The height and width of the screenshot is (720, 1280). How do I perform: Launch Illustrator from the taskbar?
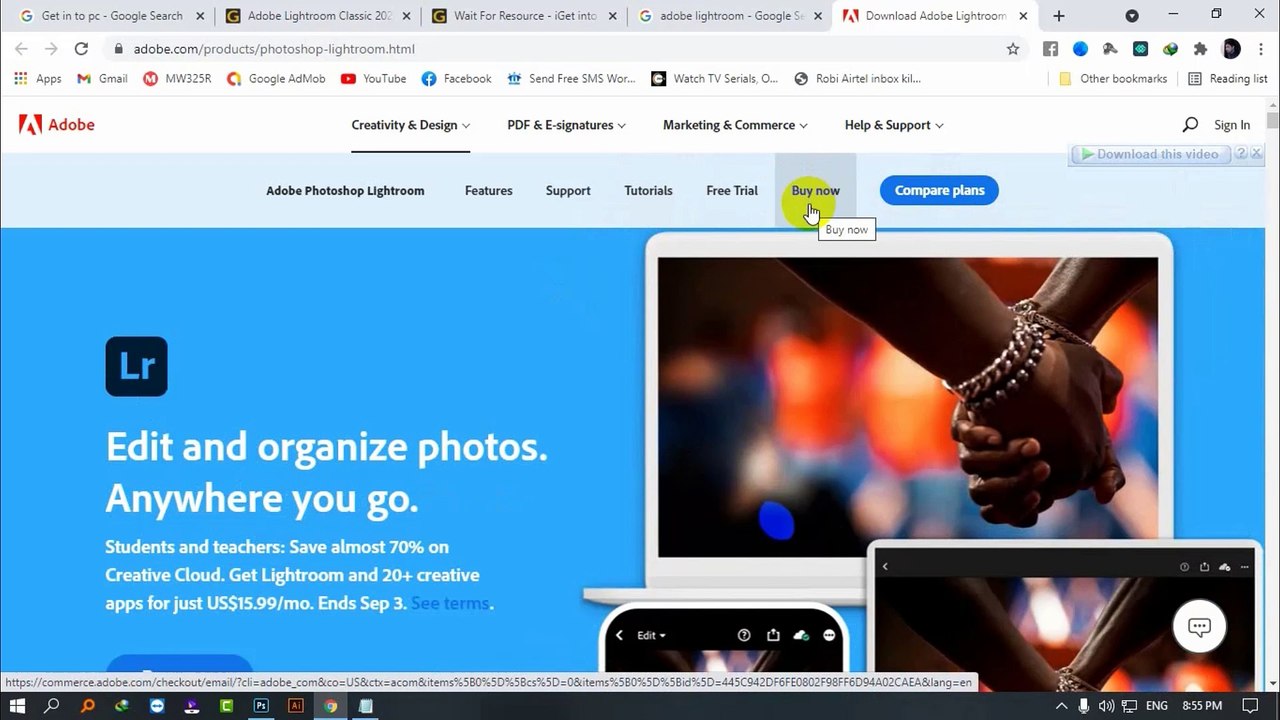coord(296,706)
